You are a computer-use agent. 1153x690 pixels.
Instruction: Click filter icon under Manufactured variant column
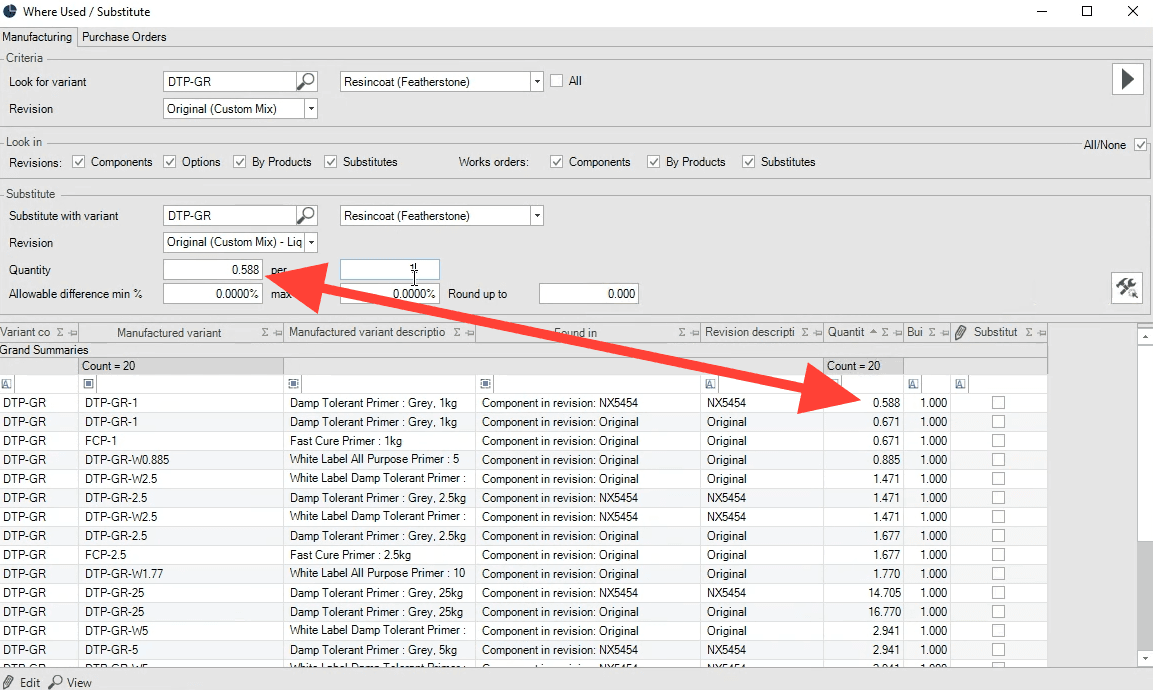tap(88, 384)
